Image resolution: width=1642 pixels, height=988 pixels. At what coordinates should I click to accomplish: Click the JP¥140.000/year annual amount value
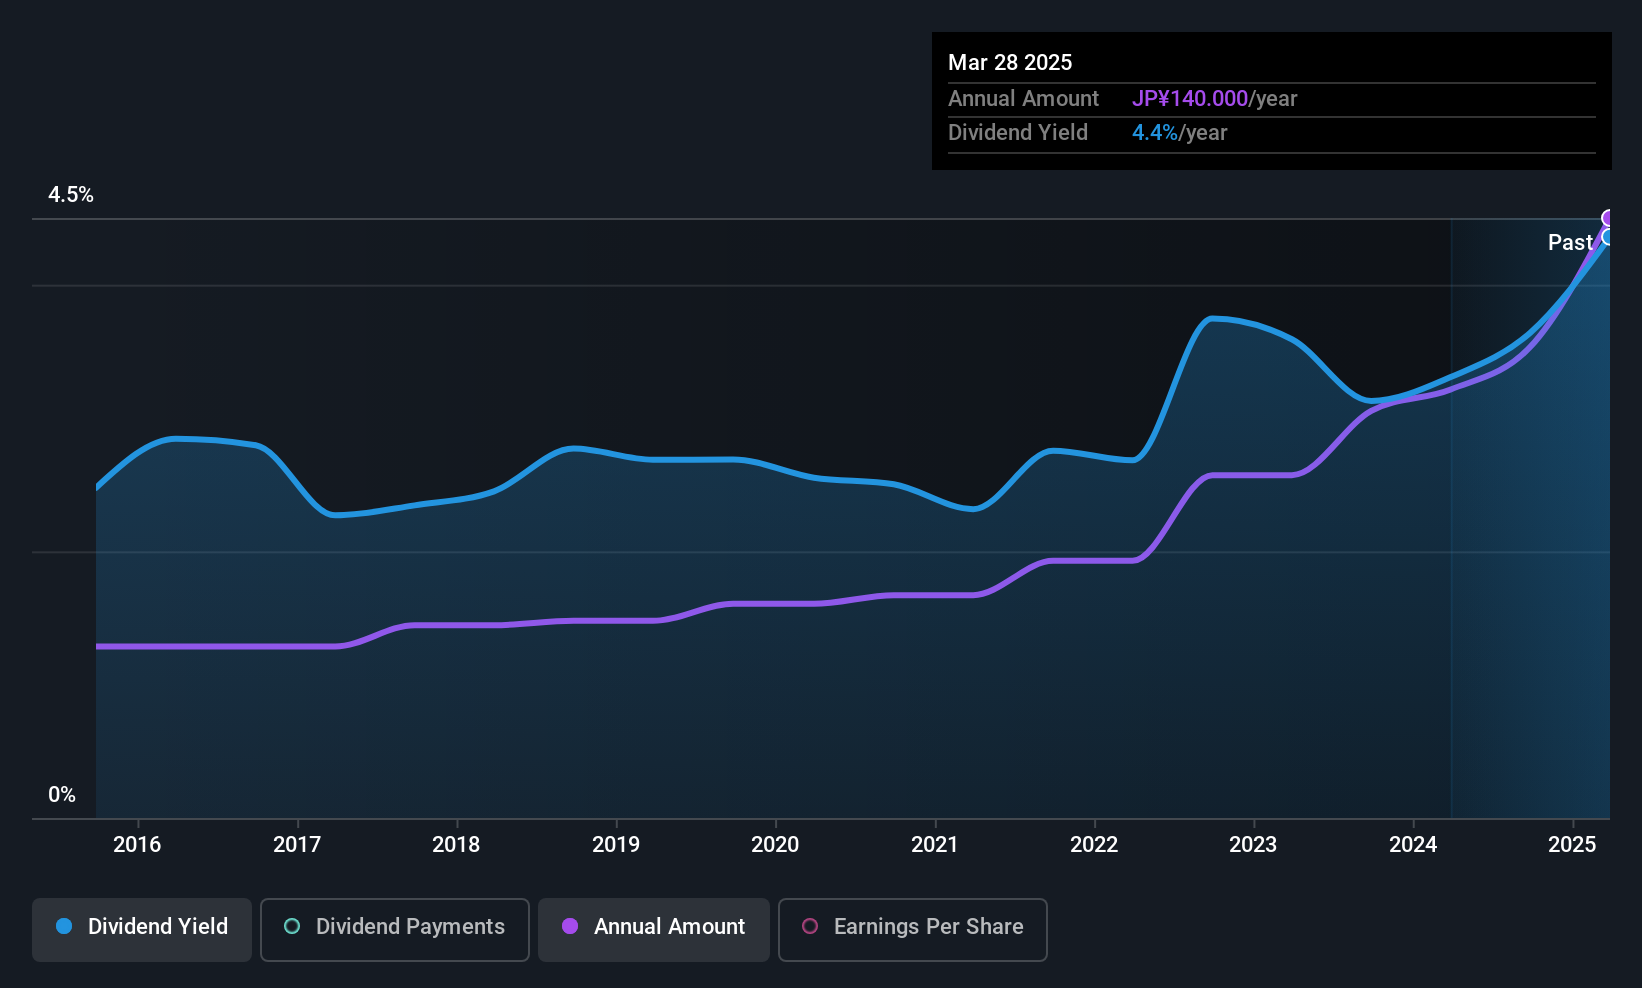[1214, 98]
